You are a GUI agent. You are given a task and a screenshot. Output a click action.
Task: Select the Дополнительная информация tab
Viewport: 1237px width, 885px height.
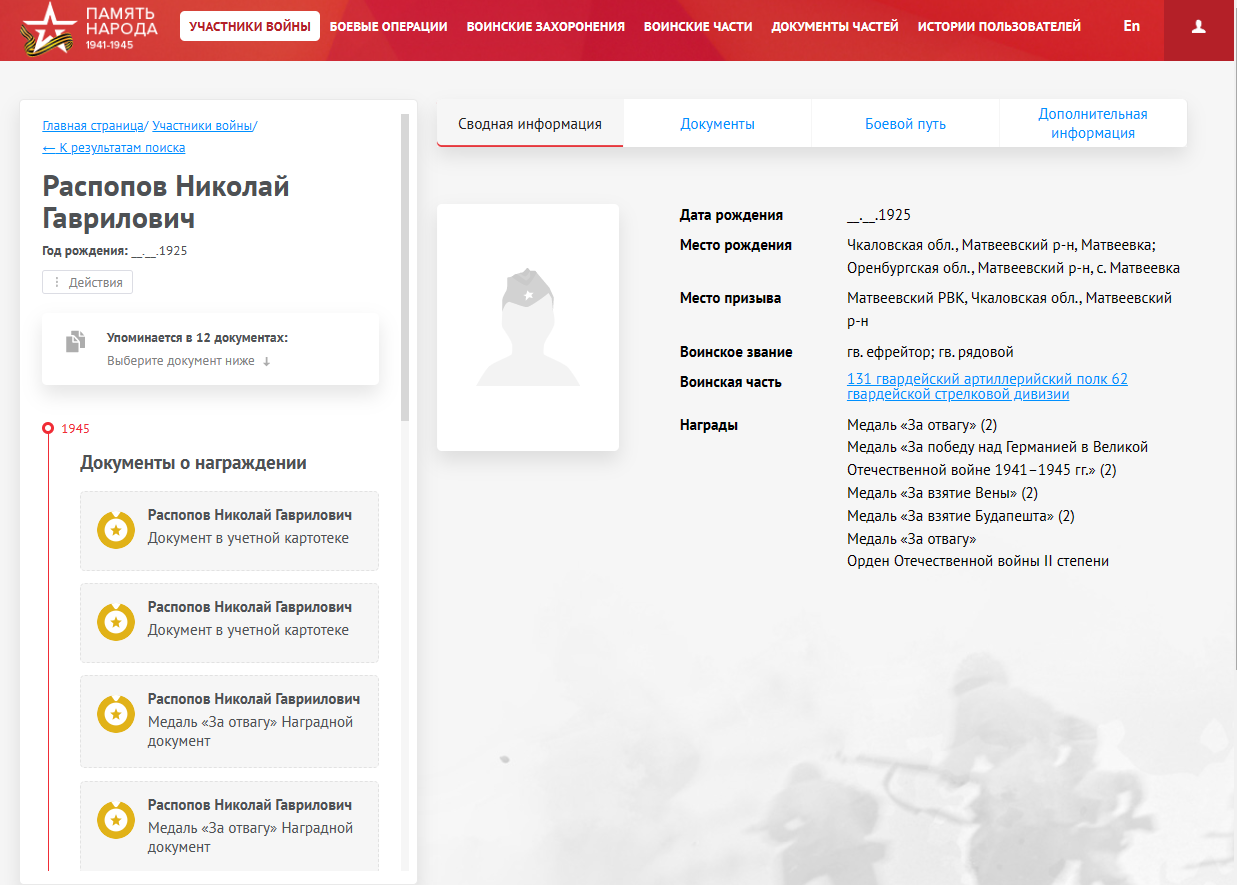point(1092,124)
